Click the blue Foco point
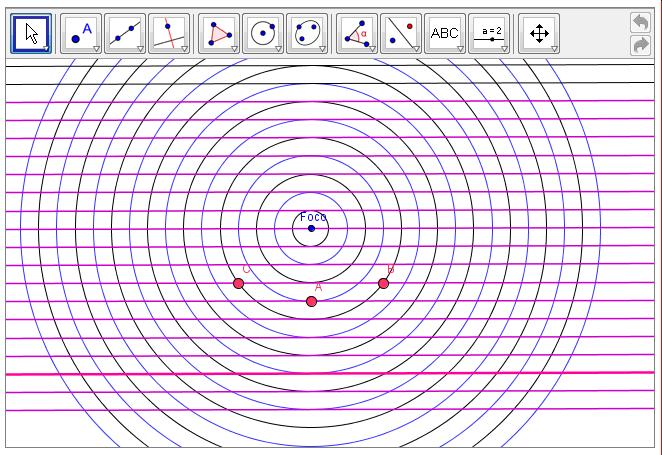The height and width of the screenshot is (455, 662). [311, 228]
